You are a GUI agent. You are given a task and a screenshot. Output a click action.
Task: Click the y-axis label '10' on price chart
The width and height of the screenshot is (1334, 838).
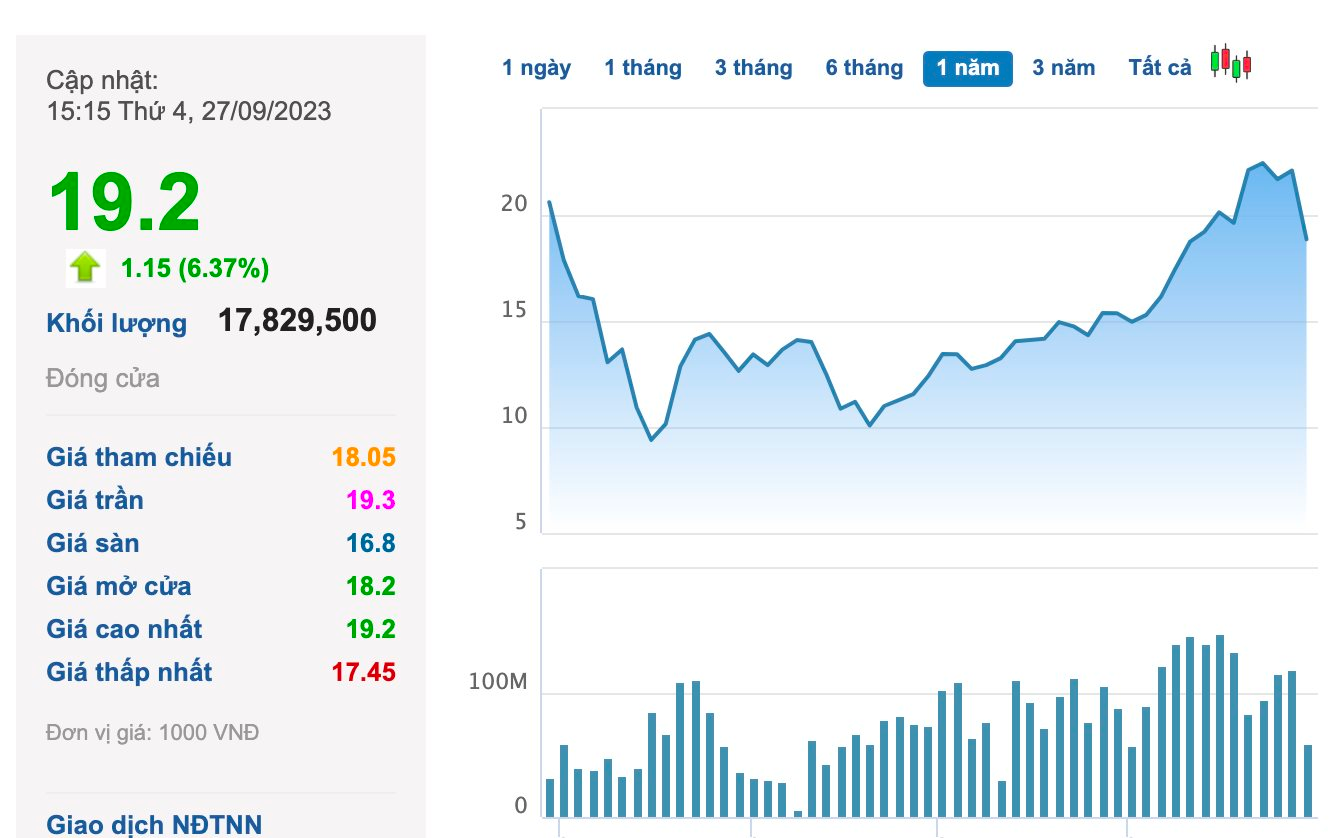pos(514,416)
